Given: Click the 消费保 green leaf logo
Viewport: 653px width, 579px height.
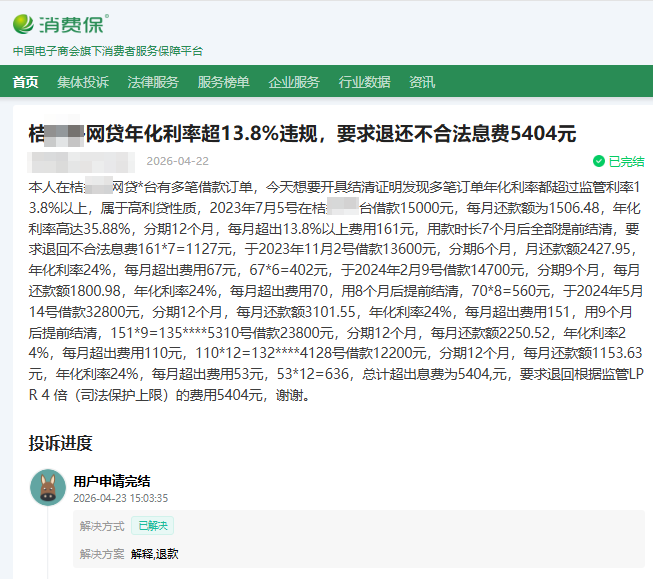Looking at the screenshot, I should 25,23.
